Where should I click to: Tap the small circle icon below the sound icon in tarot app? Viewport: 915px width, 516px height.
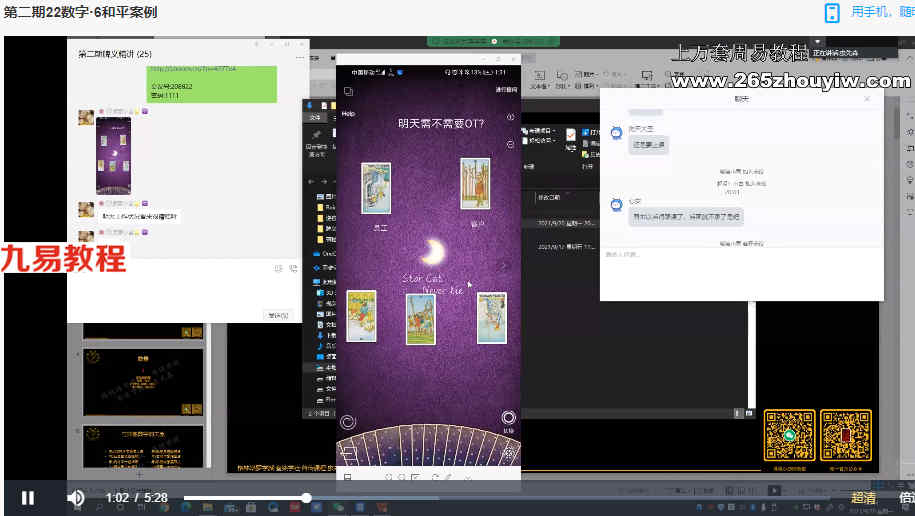[x=510, y=144]
